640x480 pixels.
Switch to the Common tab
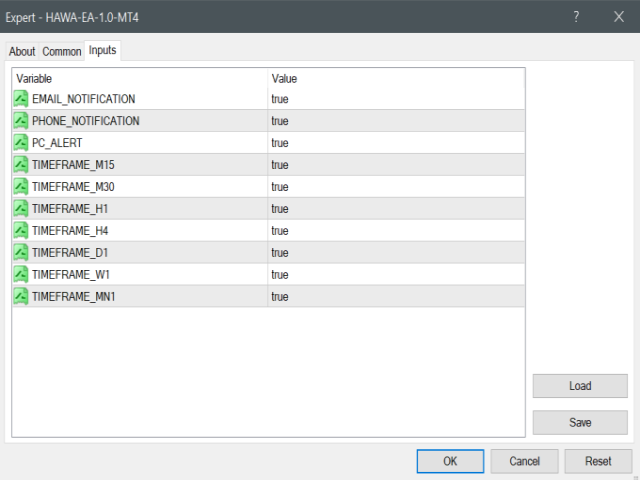click(x=62, y=52)
